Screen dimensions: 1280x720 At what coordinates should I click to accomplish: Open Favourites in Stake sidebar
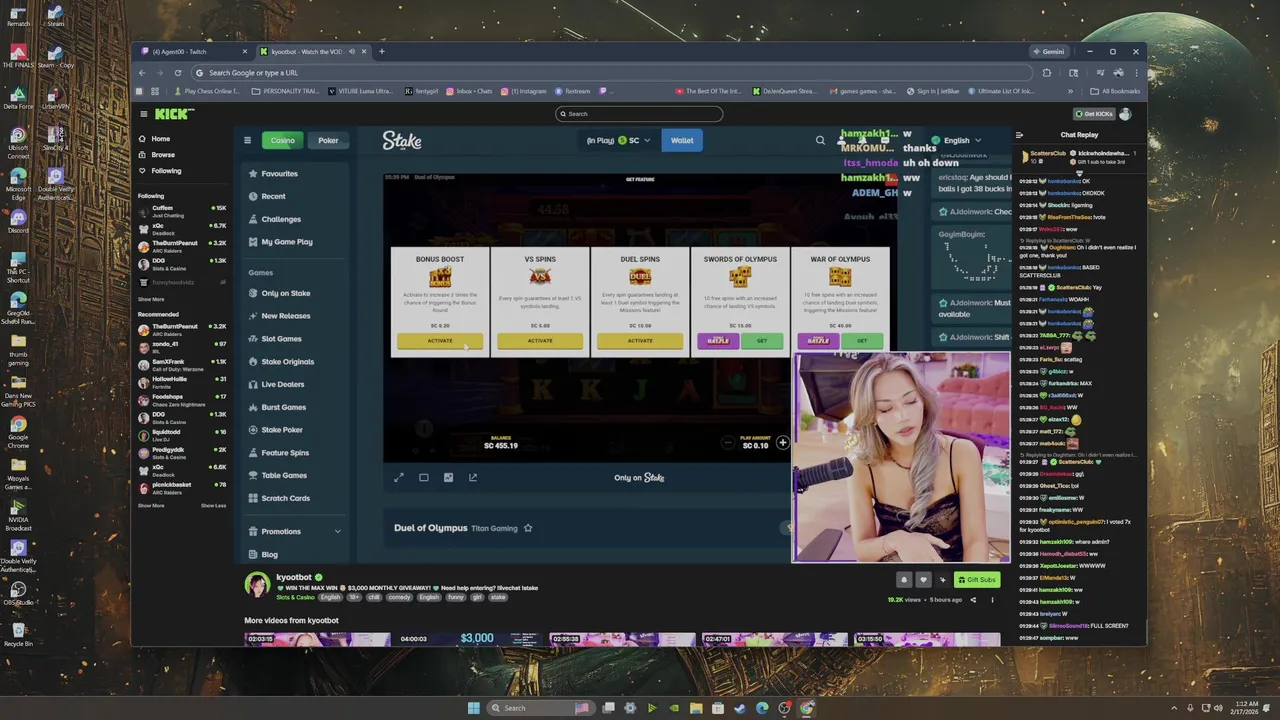point(273,174)
